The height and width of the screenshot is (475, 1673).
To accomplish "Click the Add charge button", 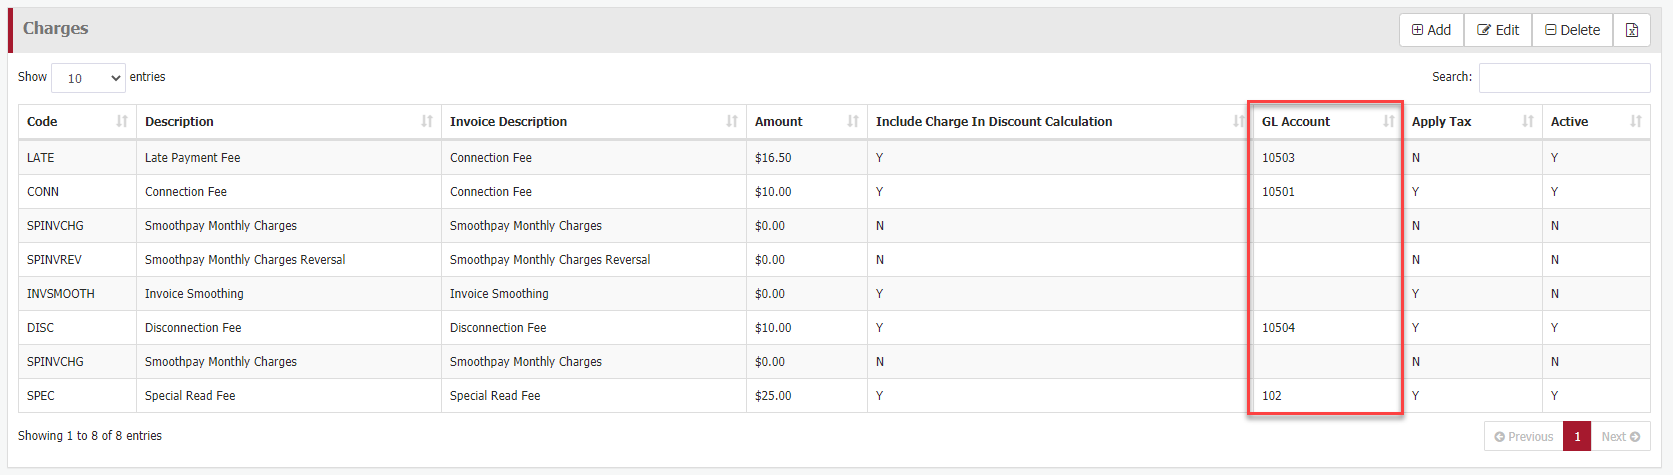I will click(x=1431, y=30).
